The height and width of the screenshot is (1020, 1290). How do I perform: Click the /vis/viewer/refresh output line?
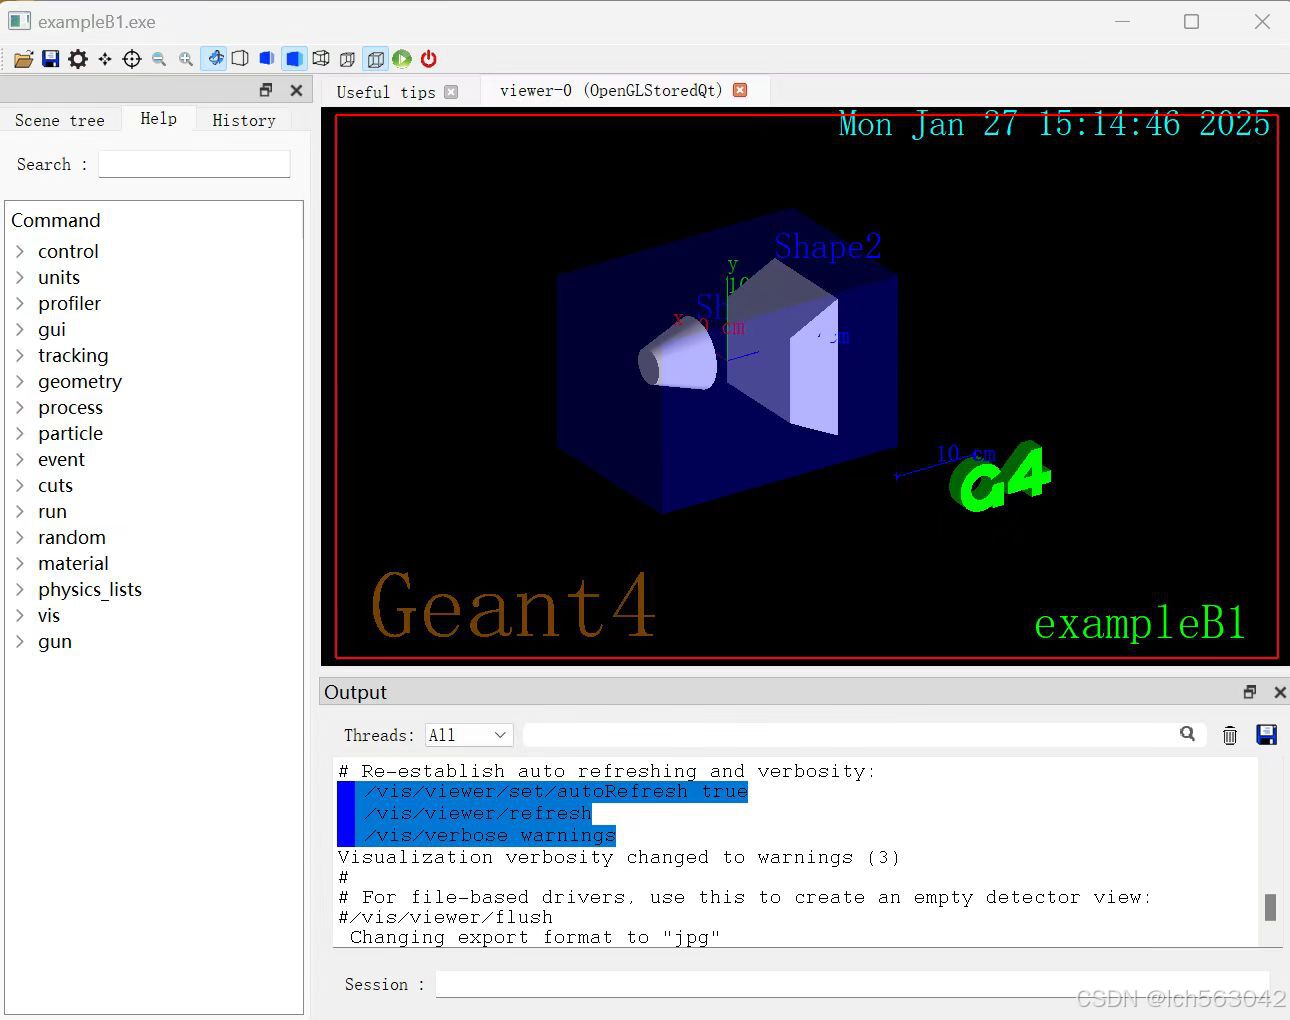[479, 813]
